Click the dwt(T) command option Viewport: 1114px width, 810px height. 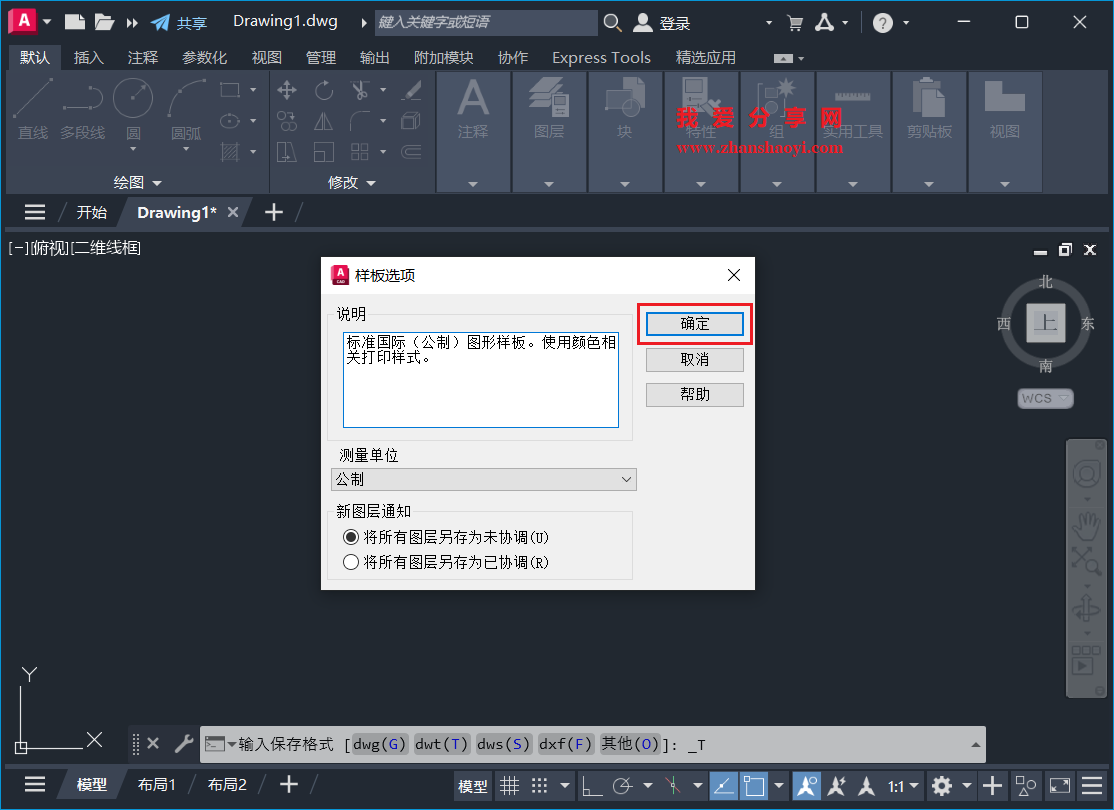[x=442, y=744]
